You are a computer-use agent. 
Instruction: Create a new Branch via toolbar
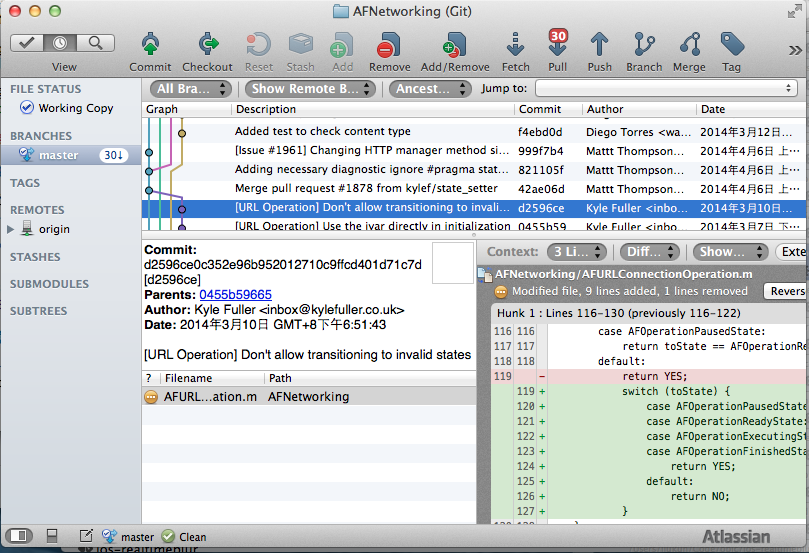tap(644, 46)
